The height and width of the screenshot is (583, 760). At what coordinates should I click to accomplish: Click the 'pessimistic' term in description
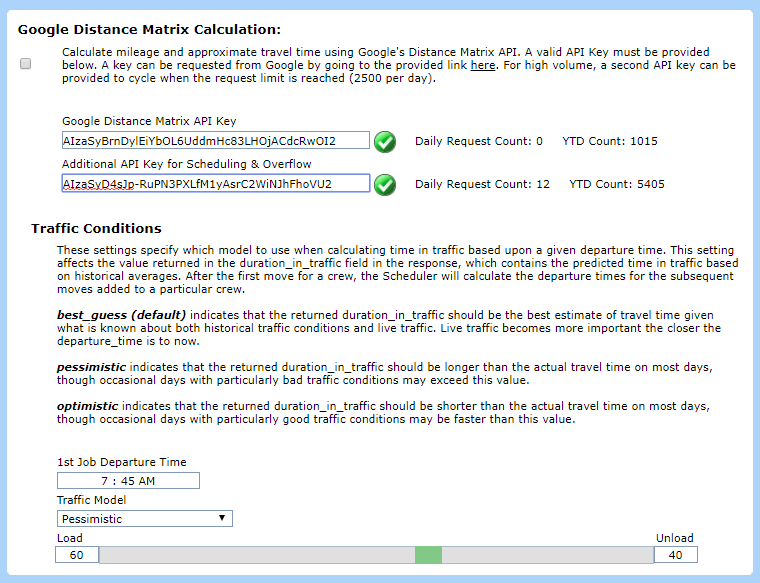pos(91,367)
